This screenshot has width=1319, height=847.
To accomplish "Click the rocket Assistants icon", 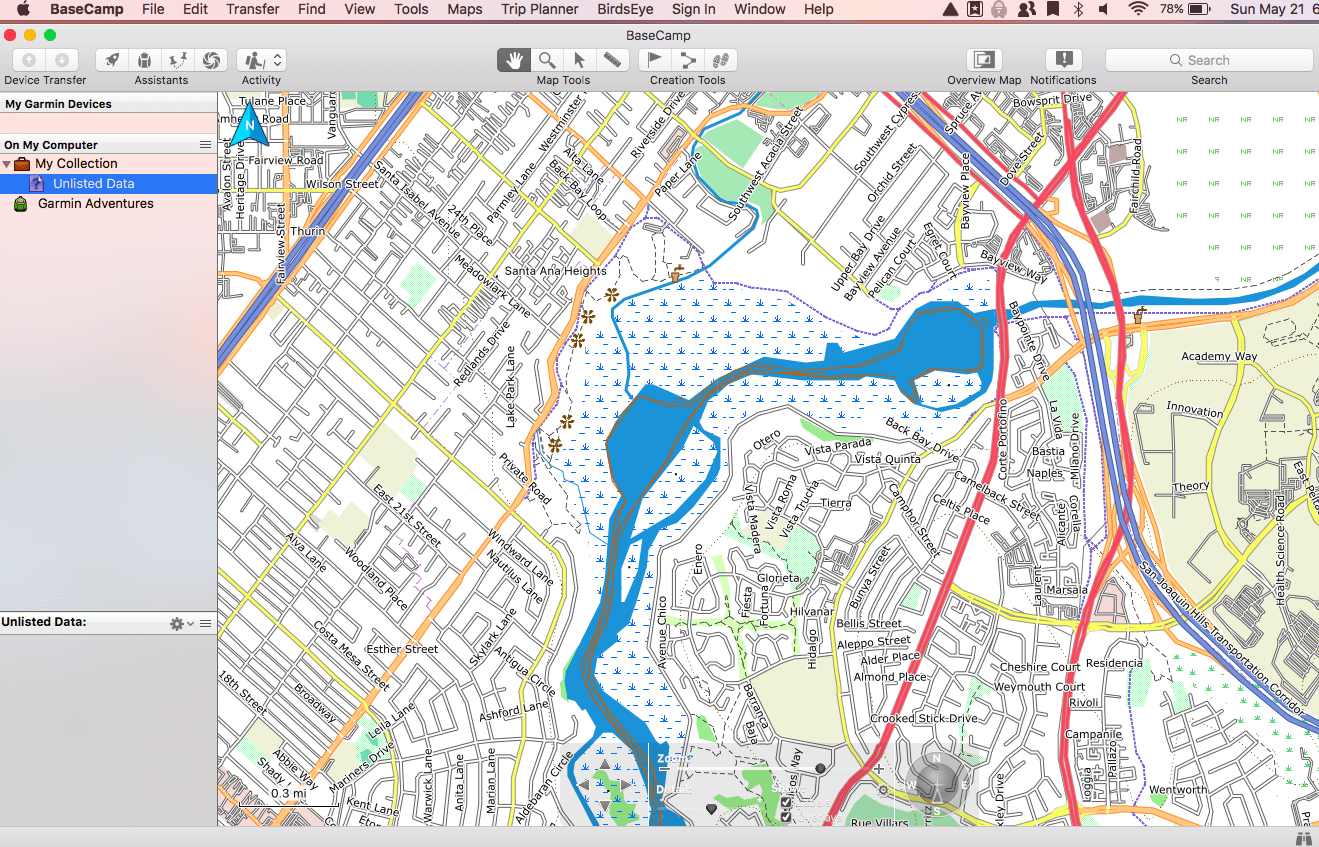I will click(x=113, y=60).
